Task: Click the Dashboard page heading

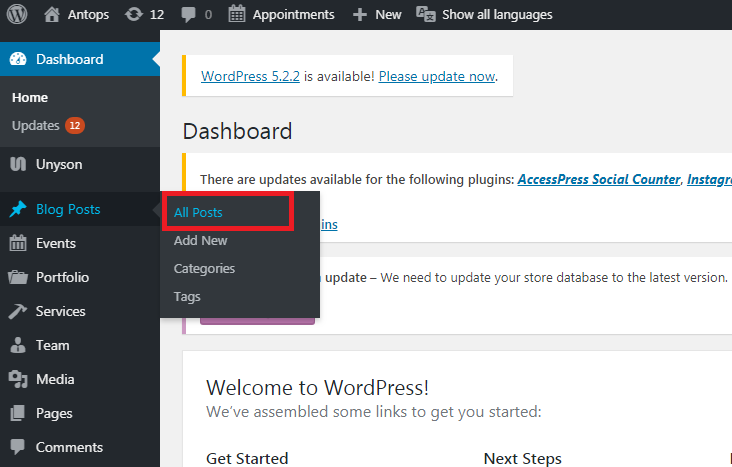Action: point(238,131)
